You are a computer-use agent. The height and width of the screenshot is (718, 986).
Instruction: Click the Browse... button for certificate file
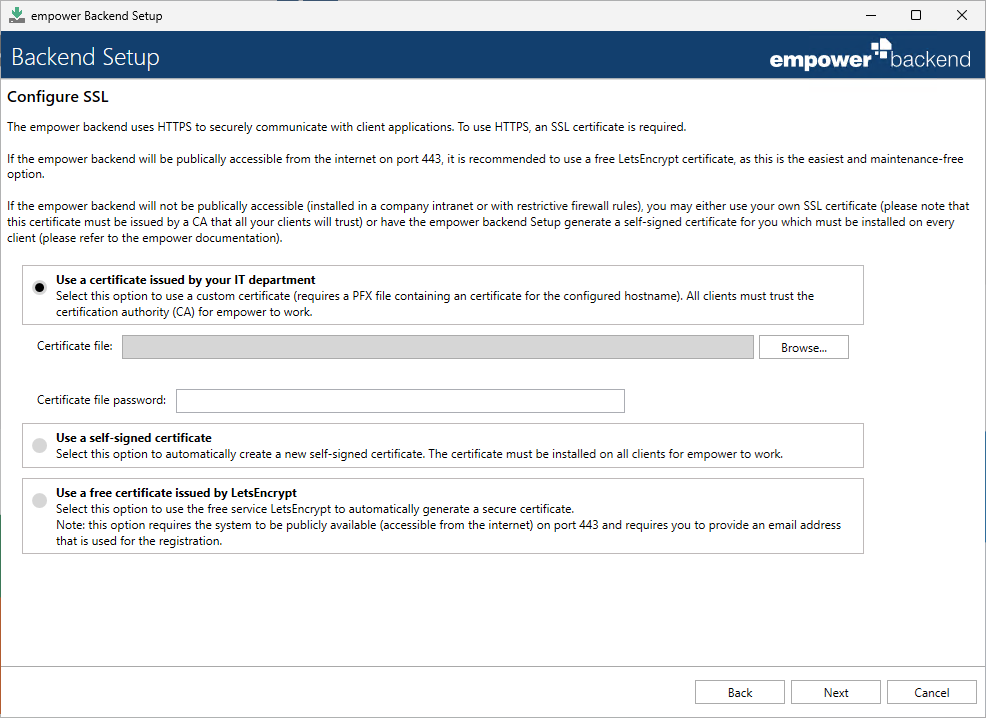[804, 347]
